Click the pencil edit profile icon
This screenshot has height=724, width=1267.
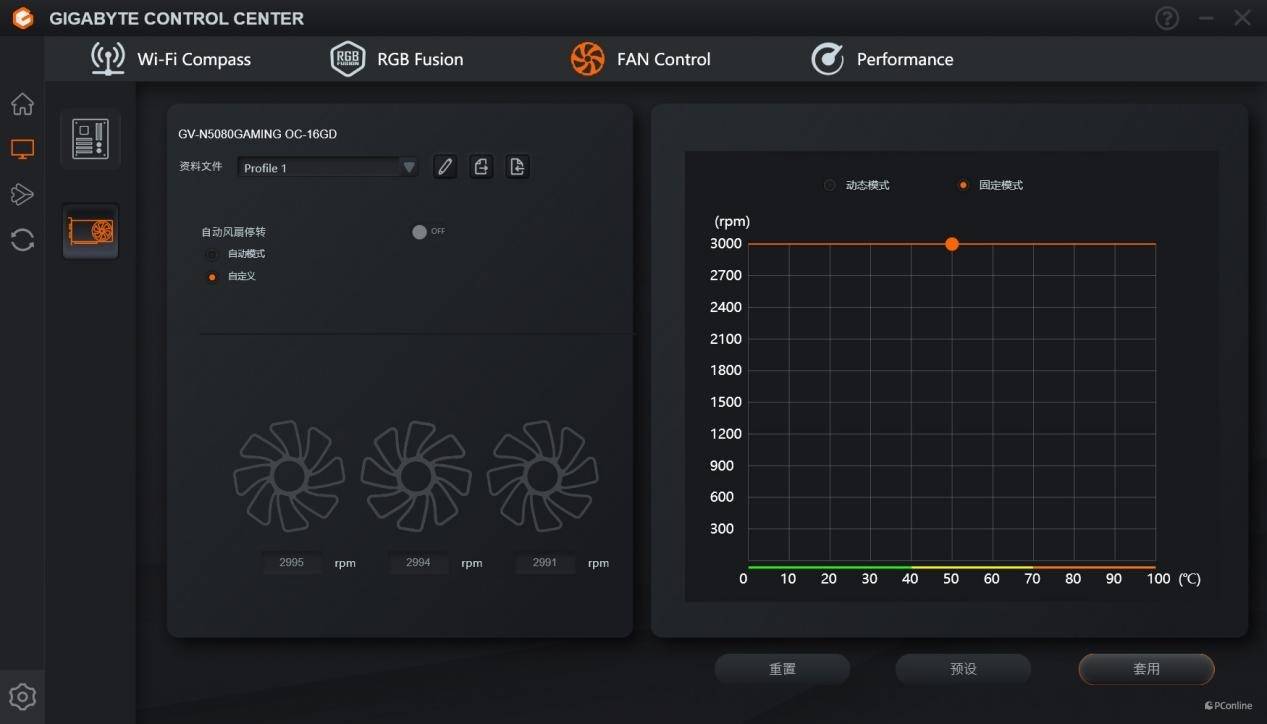[x=445, y=167]
